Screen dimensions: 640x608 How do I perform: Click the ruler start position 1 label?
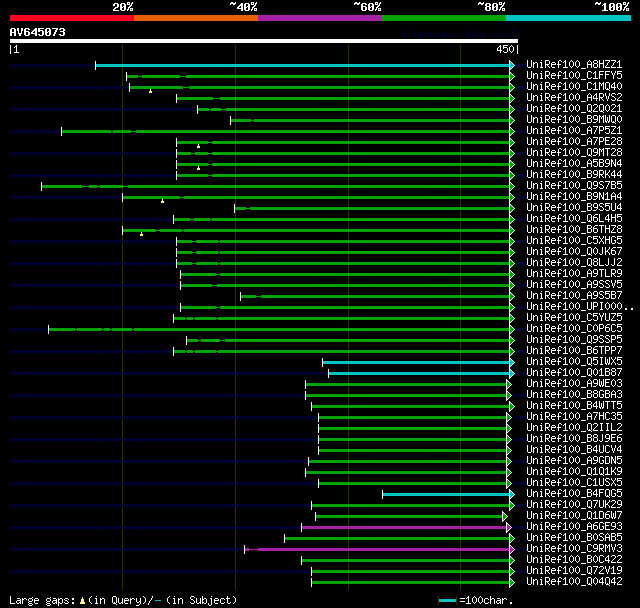click(x=15, y=49)
